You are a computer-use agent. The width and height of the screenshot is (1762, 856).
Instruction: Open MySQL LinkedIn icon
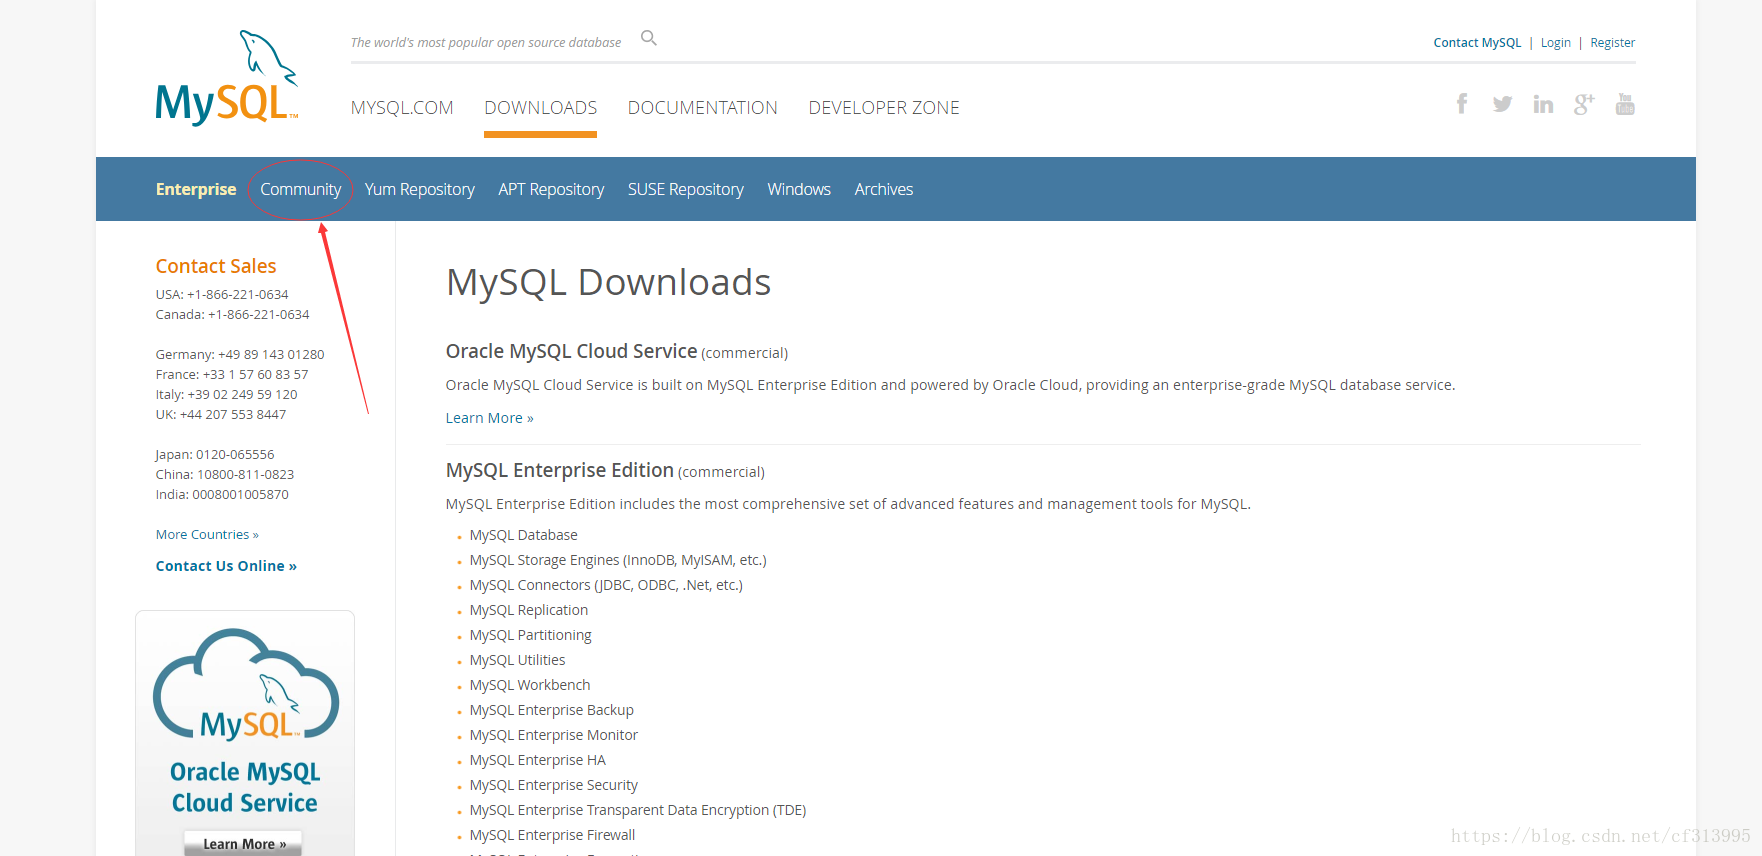click(x=1543, y=104)
